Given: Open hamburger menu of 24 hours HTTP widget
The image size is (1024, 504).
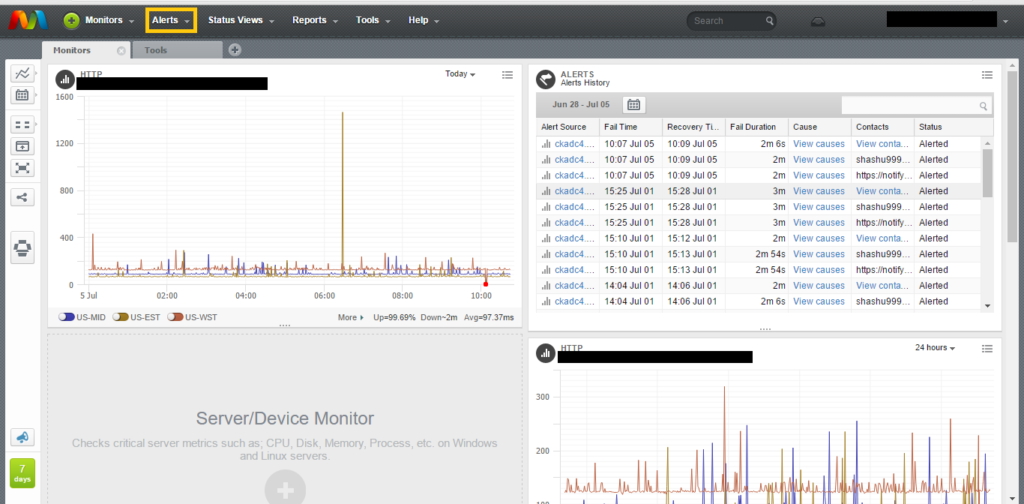Looking at the screenshot, I should [987, 349].
